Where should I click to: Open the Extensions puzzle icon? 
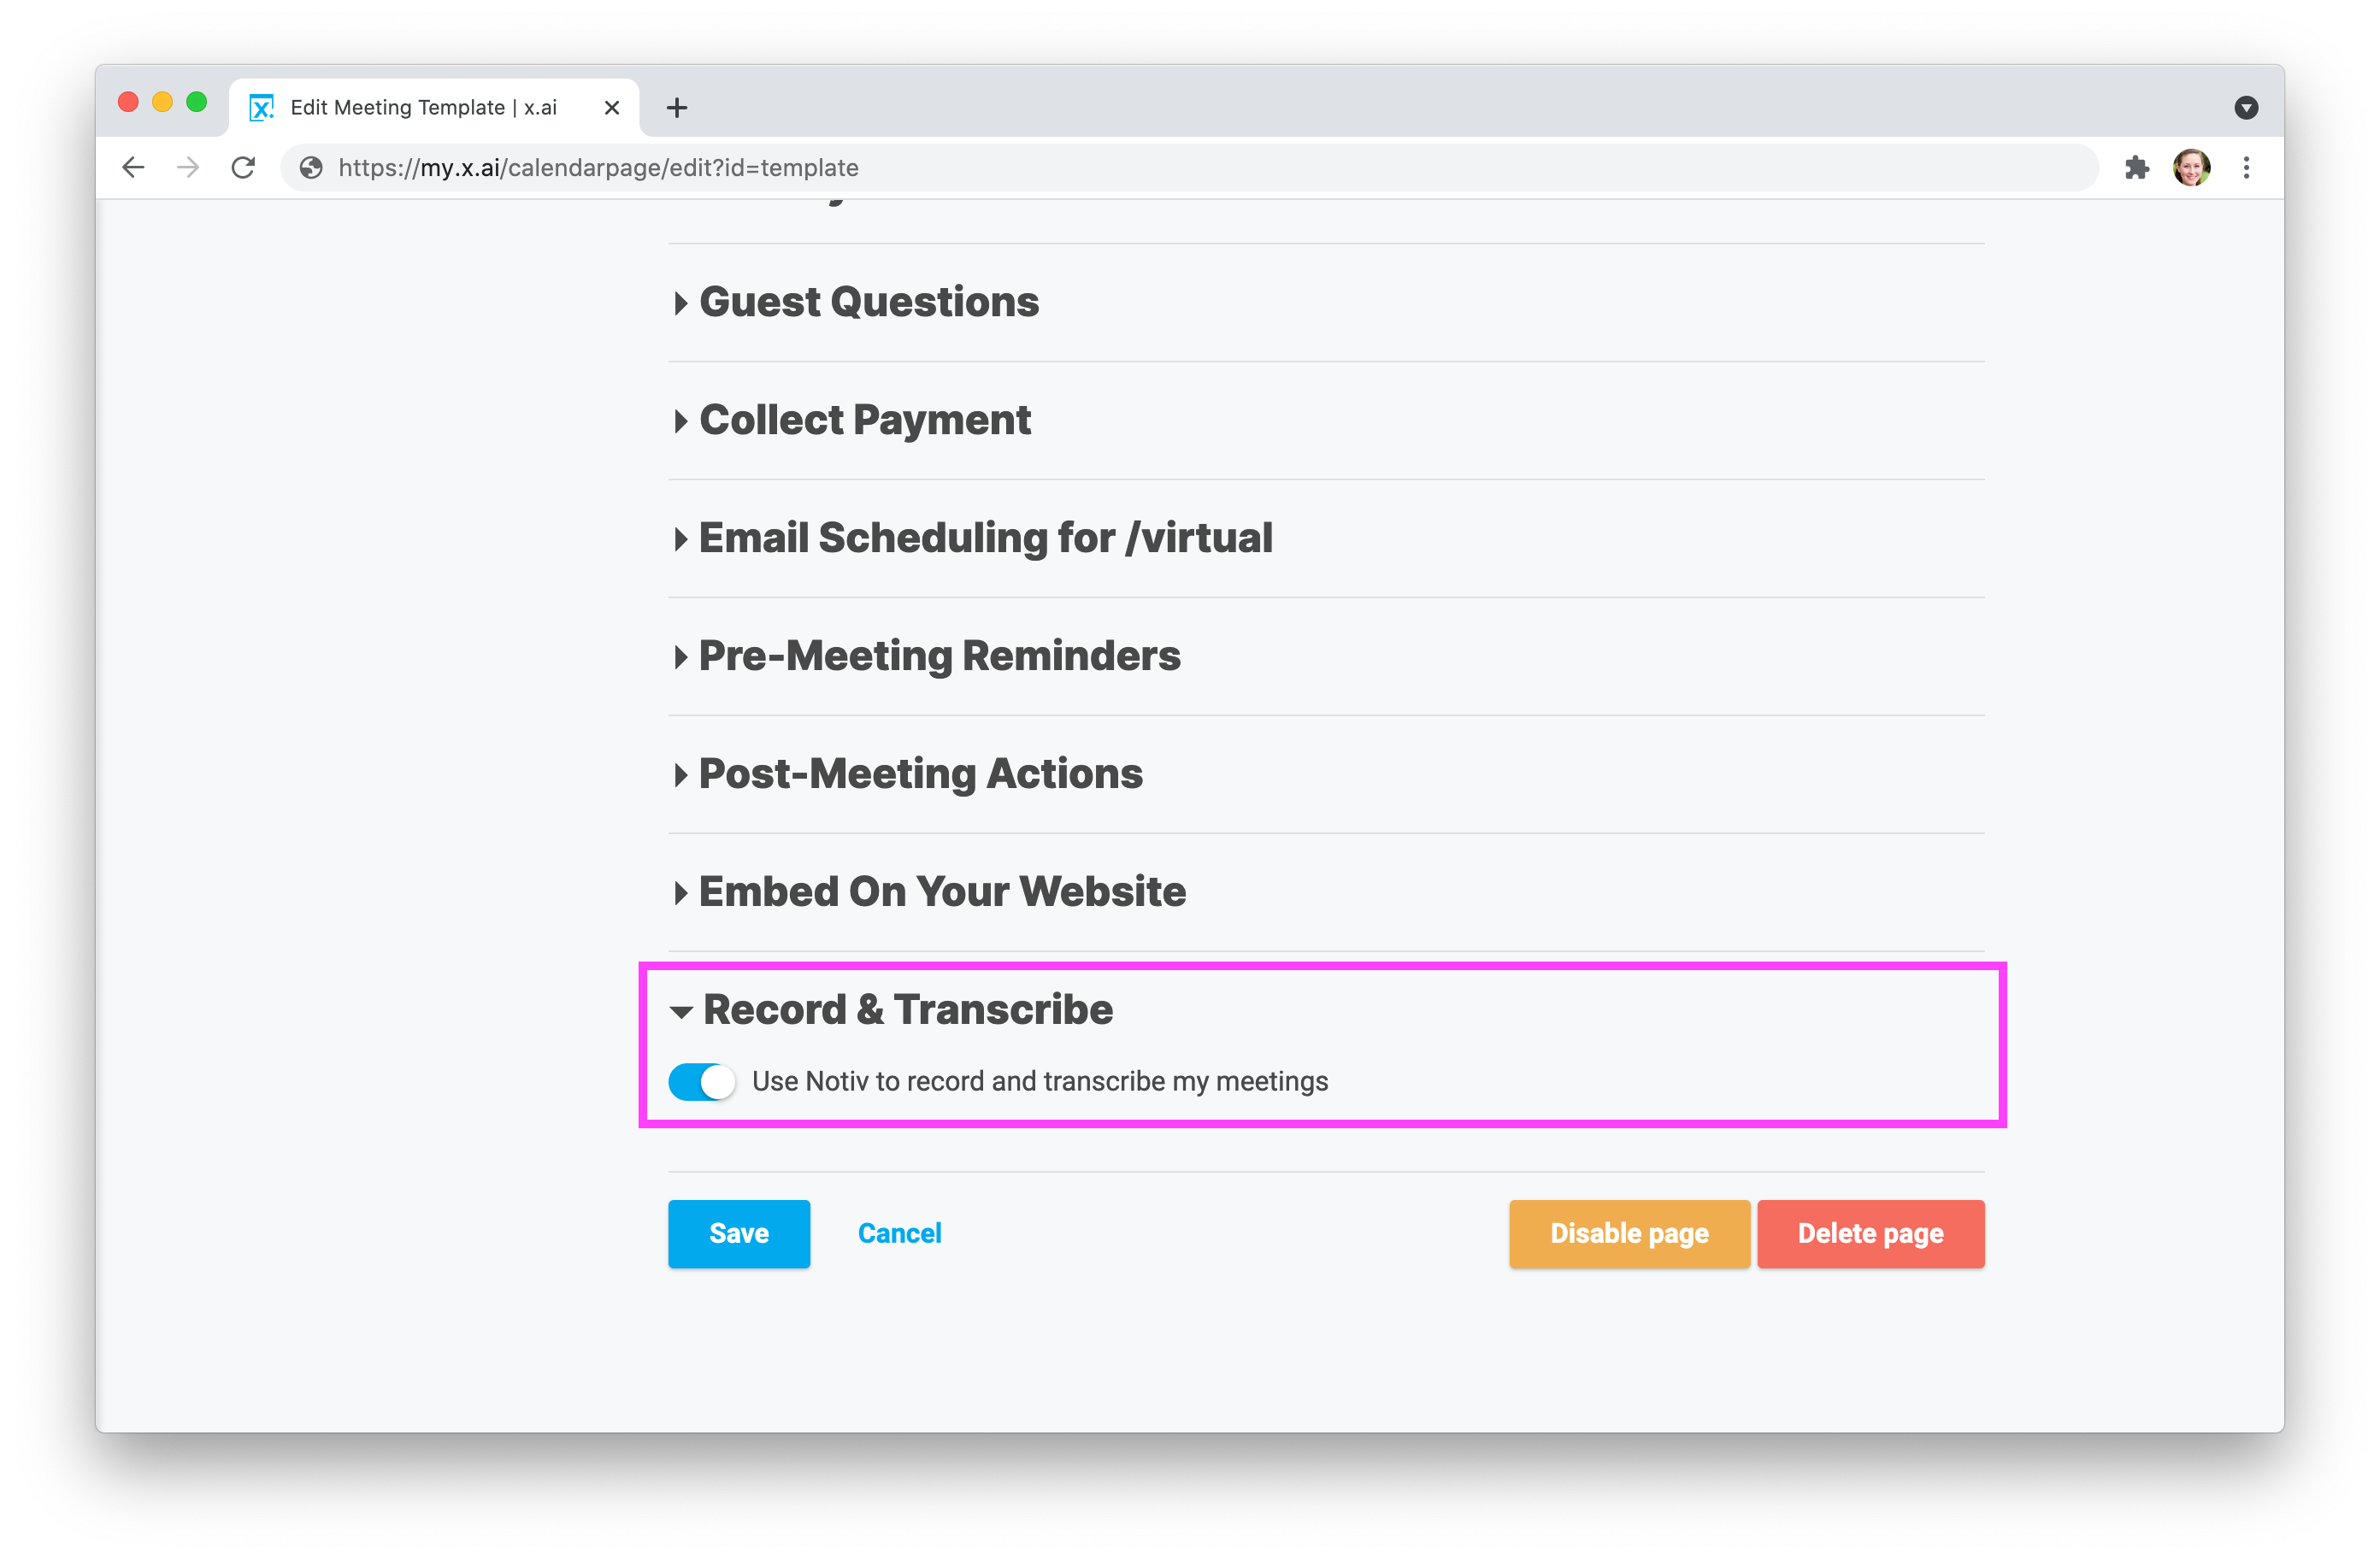click(2136, 167)
